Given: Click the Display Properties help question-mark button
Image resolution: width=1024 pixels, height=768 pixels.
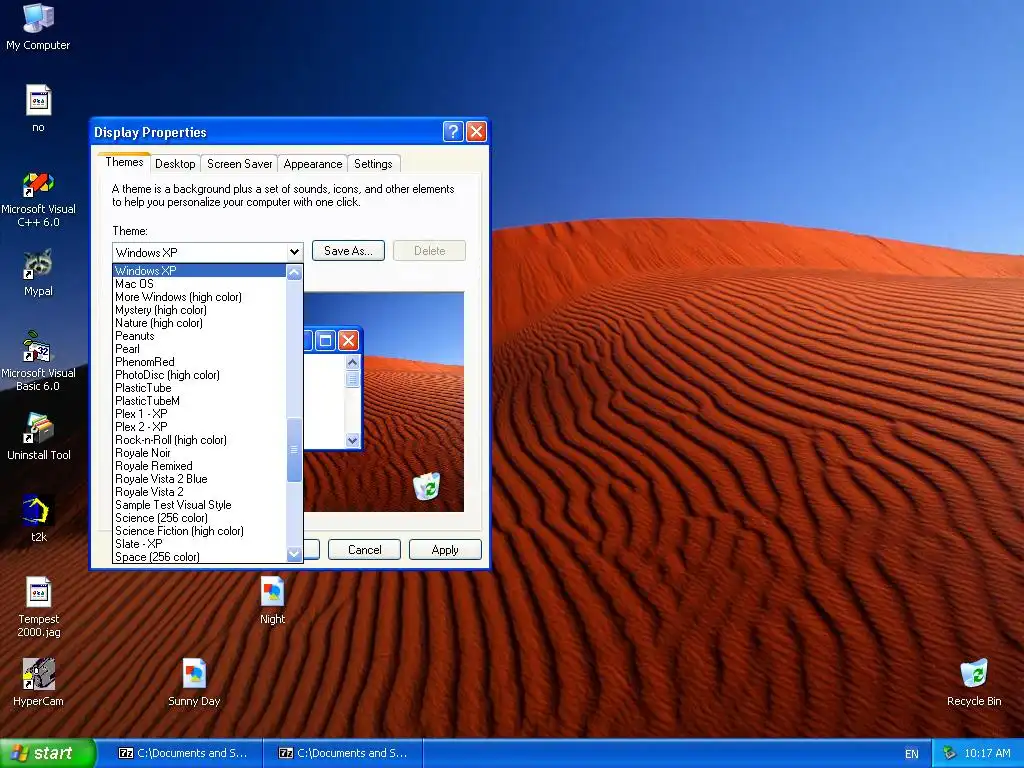Looking at the screenshot, I should point(453,132).
